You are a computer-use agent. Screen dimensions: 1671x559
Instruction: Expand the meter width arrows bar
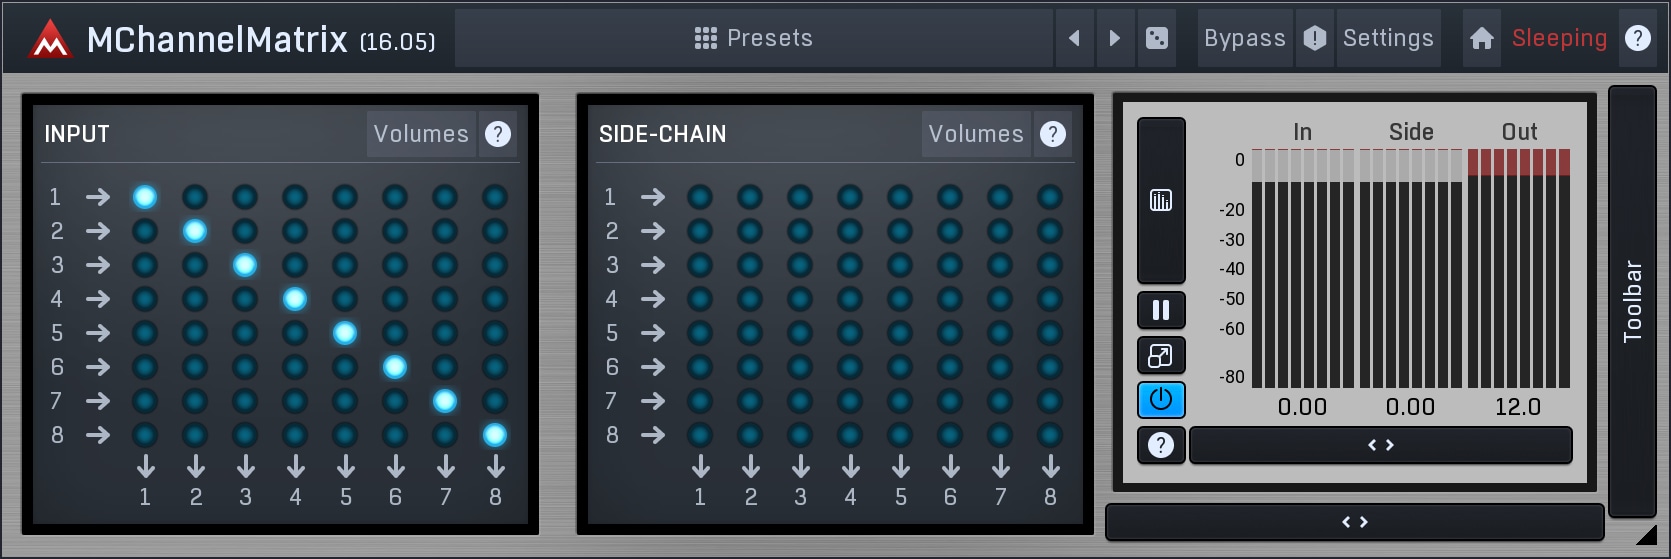pos(1381,445)
